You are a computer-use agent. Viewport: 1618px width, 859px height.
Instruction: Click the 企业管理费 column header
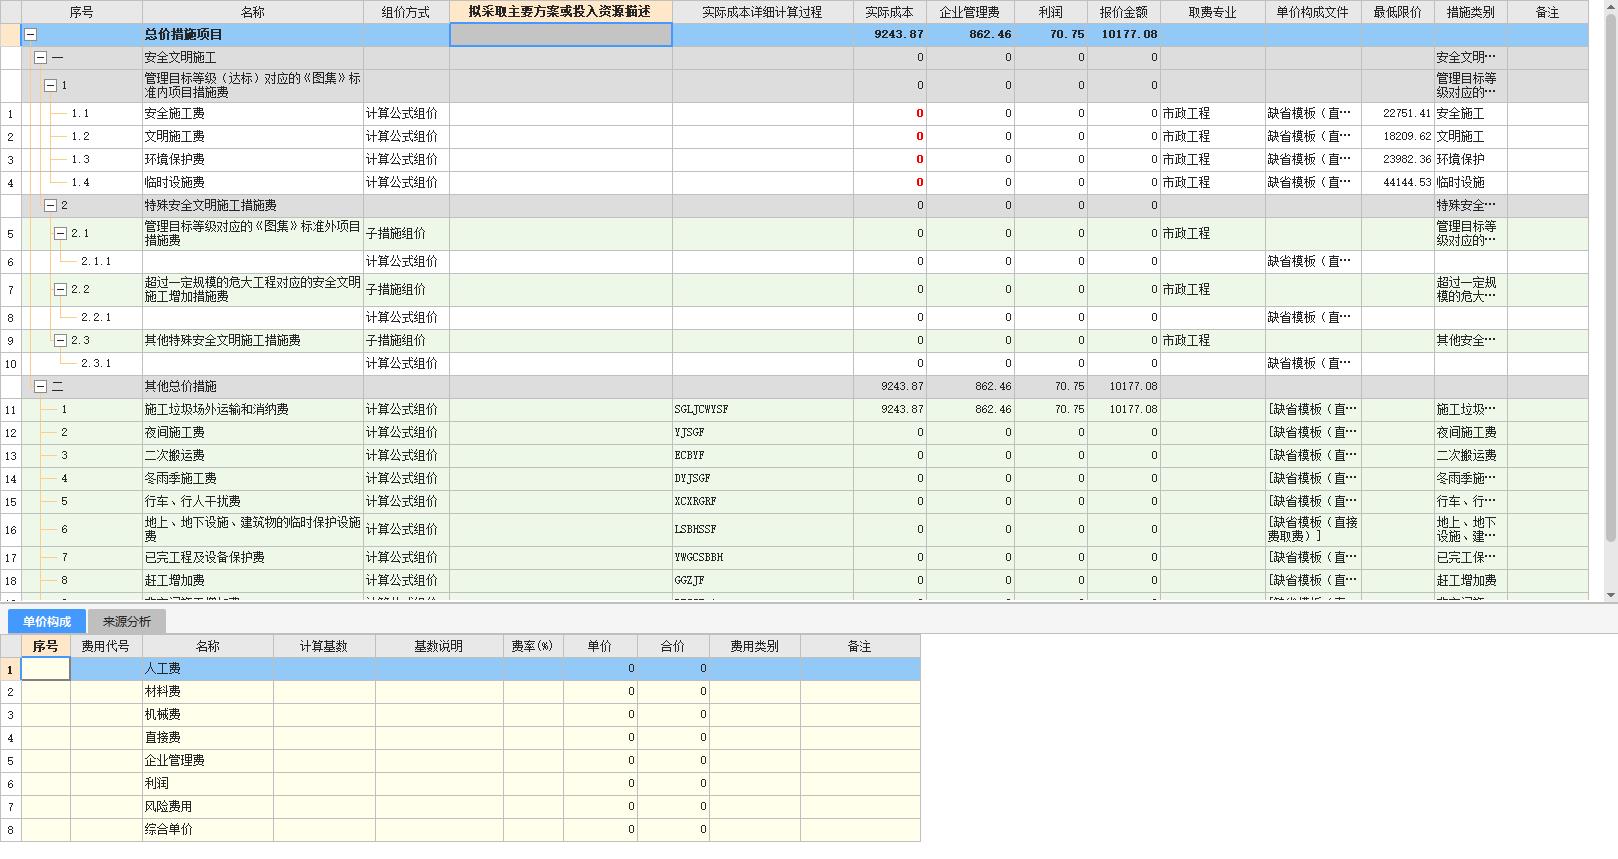(970, 12)
